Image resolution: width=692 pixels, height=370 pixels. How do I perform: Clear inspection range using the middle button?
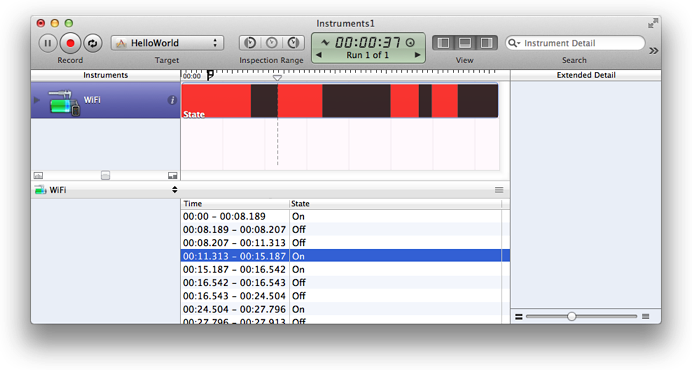(x=271, y=43)
